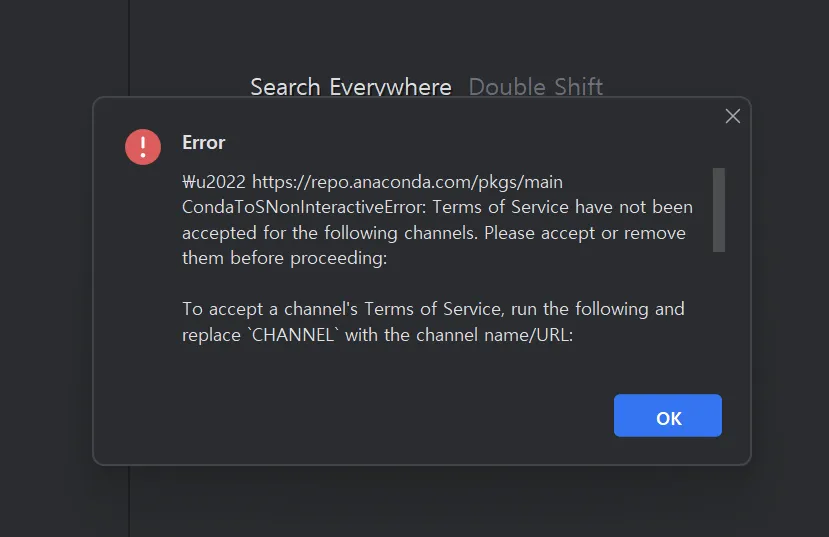829x537 pixels.
Task: Click the Error dialog title text
Action: (x=203, y=142)
